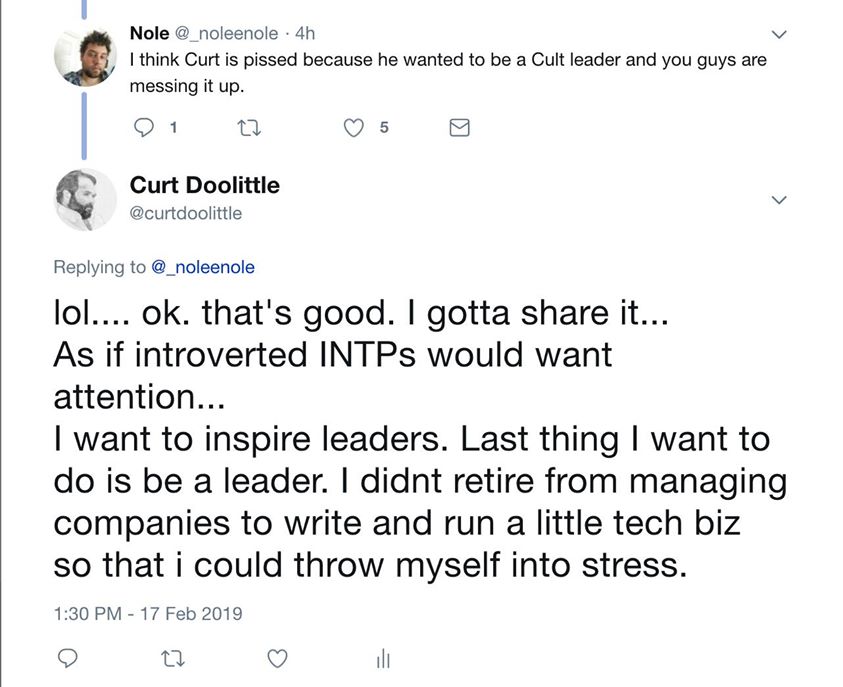Expand the chevron menu on Curt's tweet
Image resolution: width=843 pixels, height=687 pixels.
coord(780,200)
